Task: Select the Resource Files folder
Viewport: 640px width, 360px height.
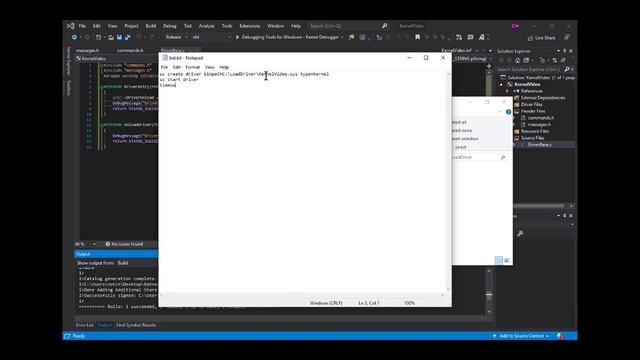Action: coord(535,131)
